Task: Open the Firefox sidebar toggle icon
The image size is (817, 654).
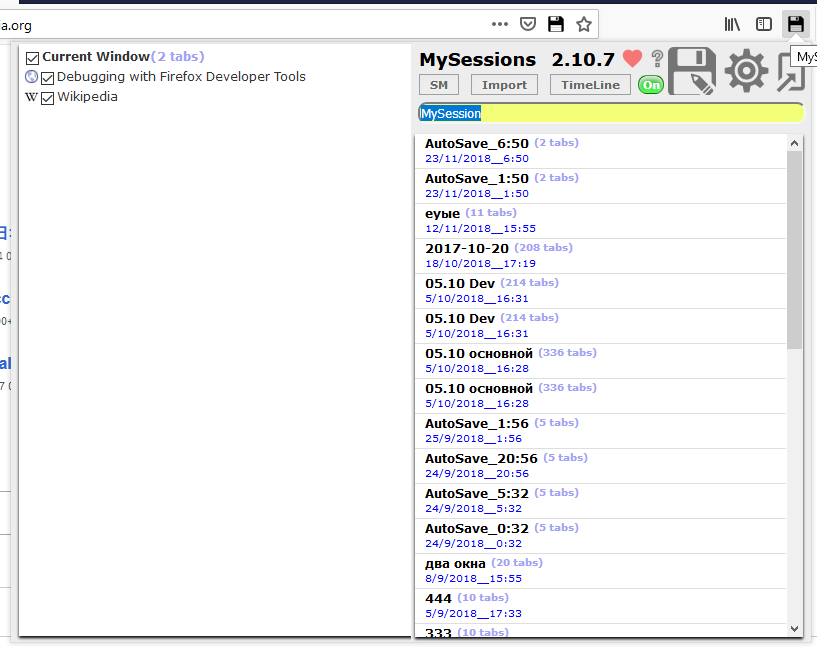Action: (x=763, y=24)
